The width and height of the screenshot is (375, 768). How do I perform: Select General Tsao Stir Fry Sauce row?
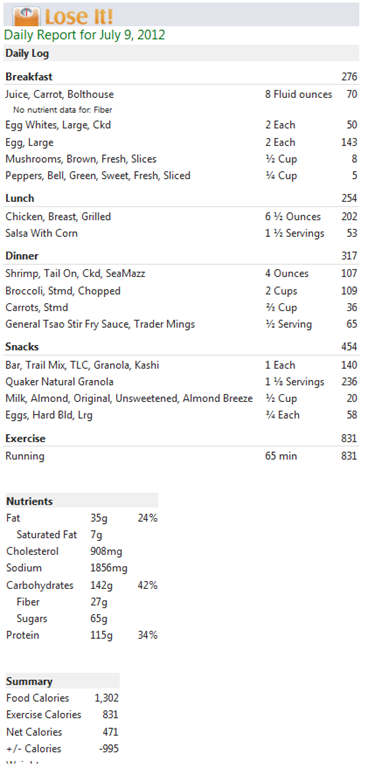181,324
